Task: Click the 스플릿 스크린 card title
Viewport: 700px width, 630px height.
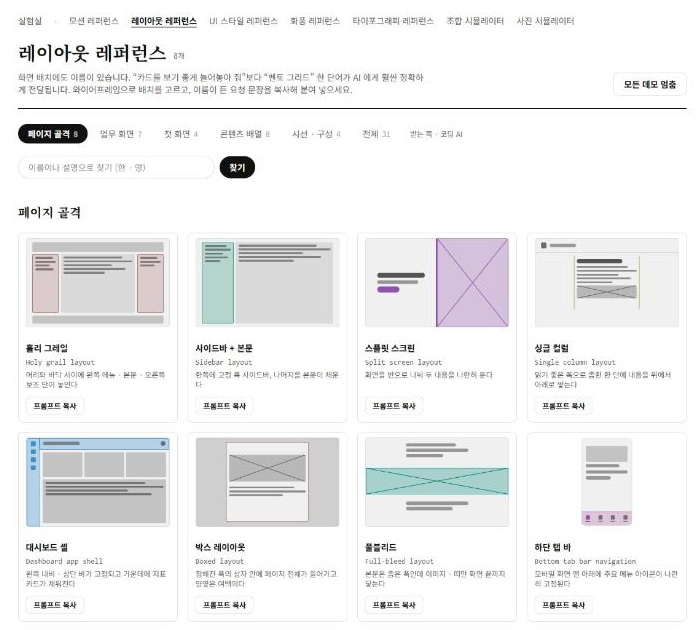Action: pos(390,348)
